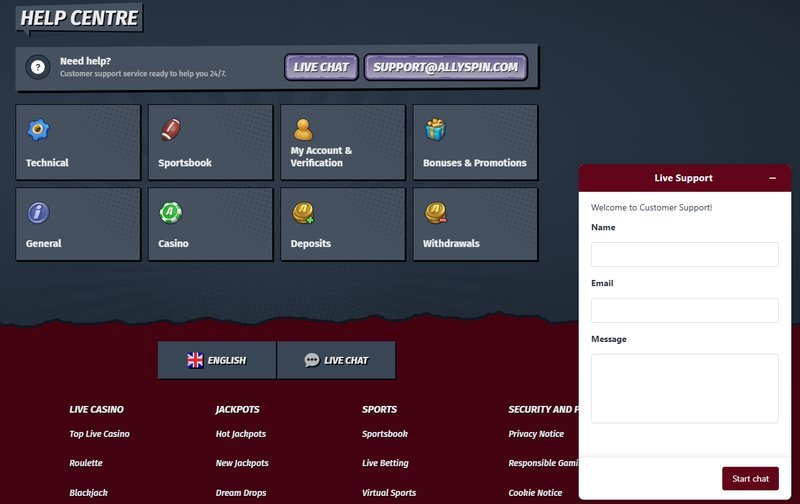Go to Top Live Casino link
The height and width of the screenshot is (504, 800).
pyautogui.click(x=99, y=434)
